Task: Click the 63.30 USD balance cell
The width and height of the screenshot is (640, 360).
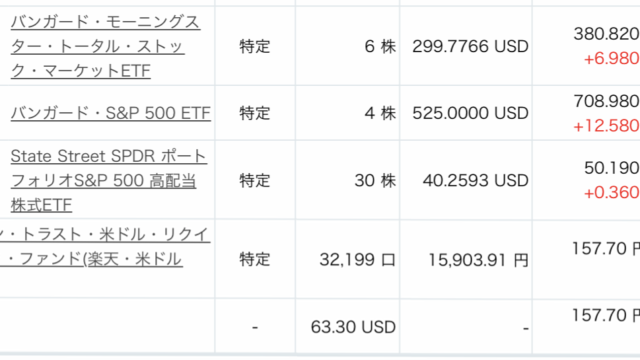Action: [x=353, y=327]
